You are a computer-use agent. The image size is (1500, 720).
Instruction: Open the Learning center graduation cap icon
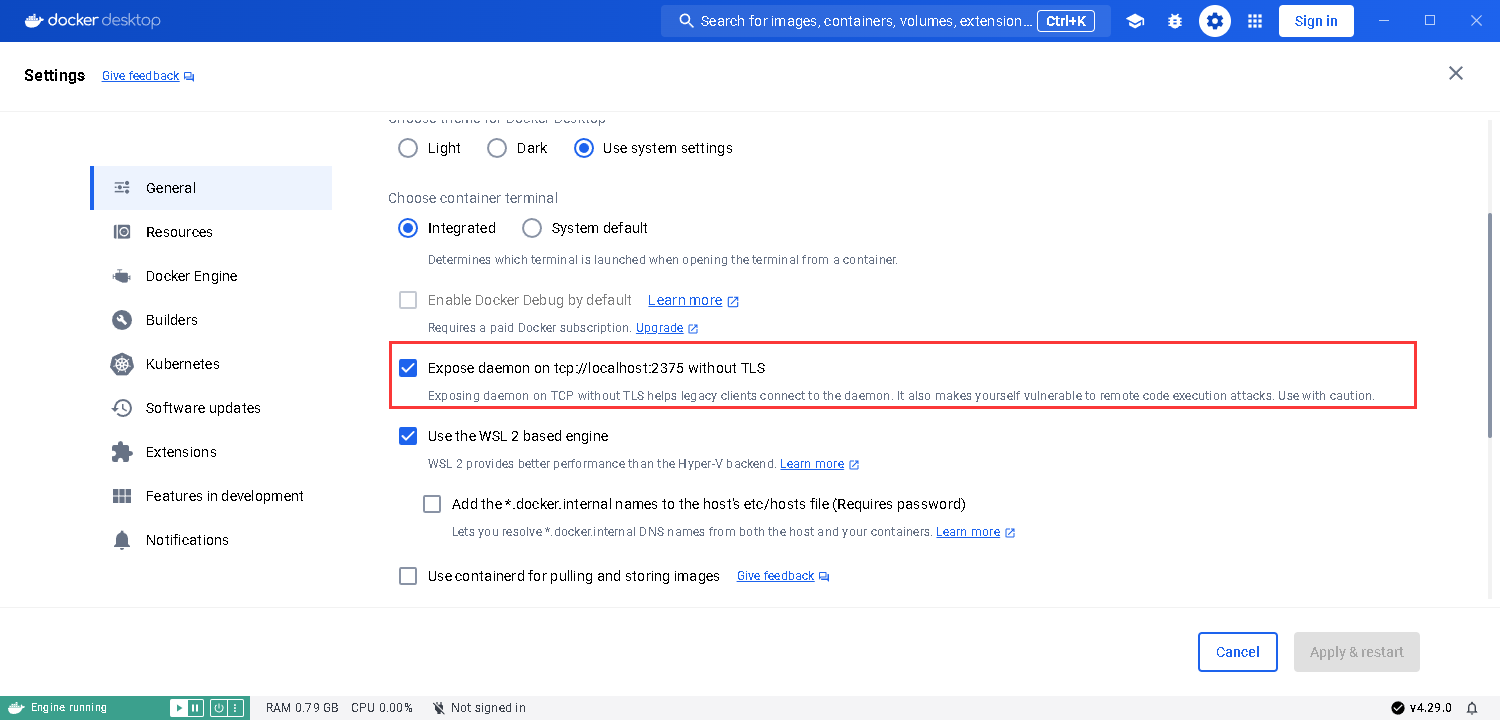1135,21
